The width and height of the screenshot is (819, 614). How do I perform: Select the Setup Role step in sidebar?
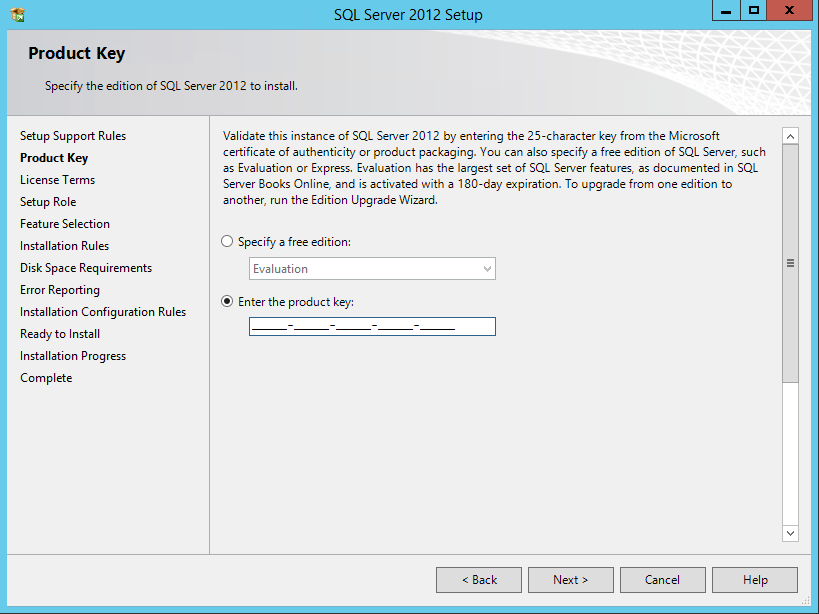(48, 202)
